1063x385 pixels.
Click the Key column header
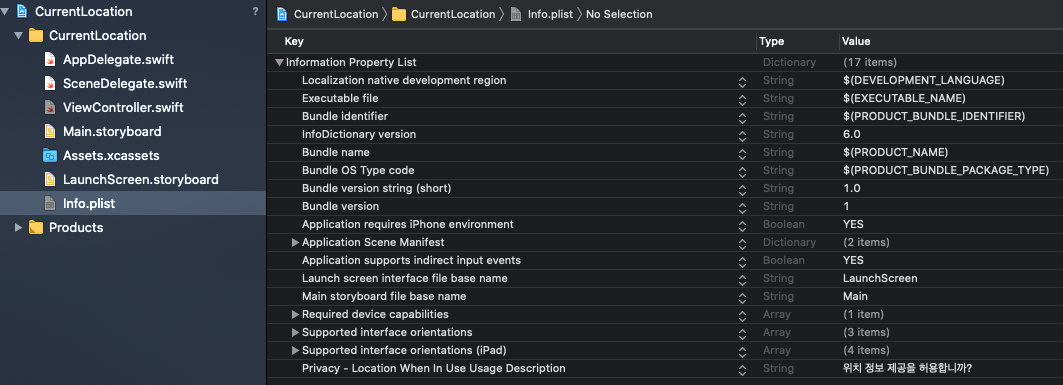294,41
